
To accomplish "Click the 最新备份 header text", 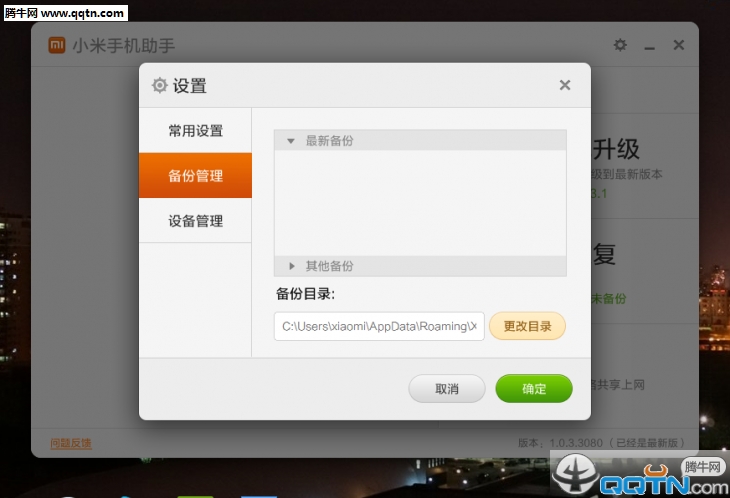I will pyautogui.click(x=329, y=141).
